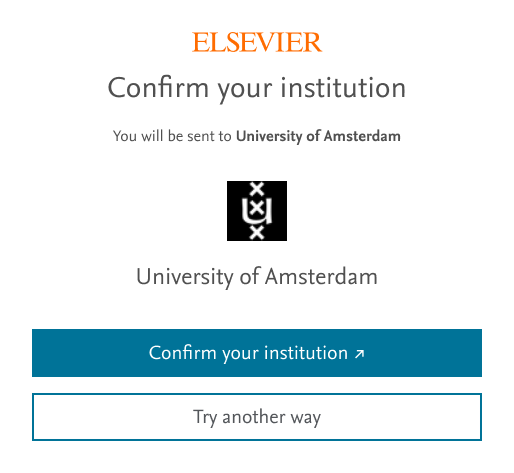Screen dimensions: 514x473
Task: Click bold University of Amsterdam in sentence
Action: 318,136
